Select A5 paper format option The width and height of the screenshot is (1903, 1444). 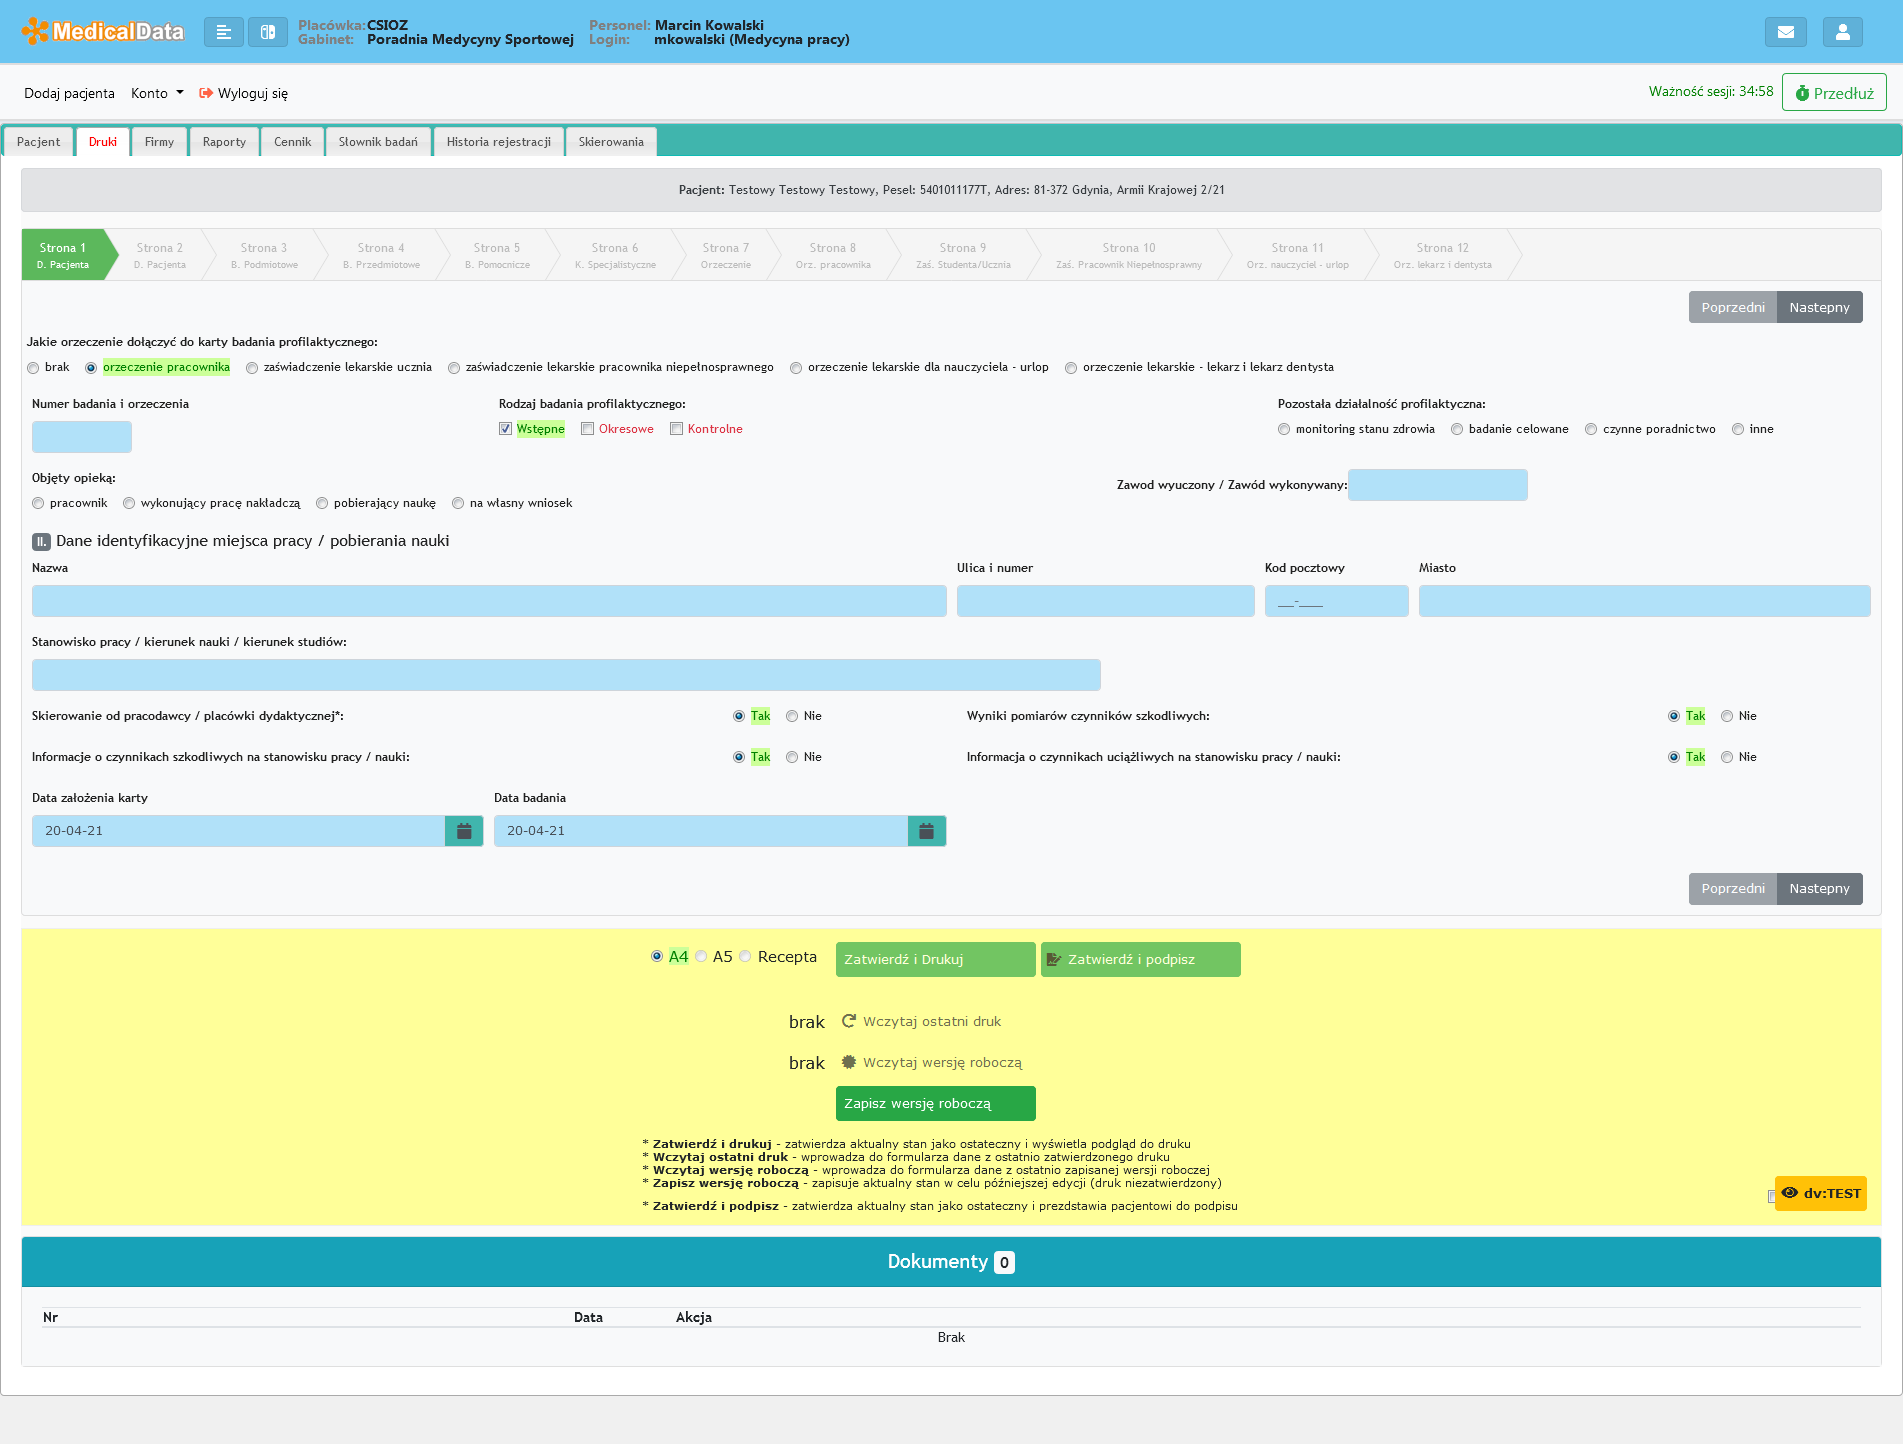[x=702, y=957]
